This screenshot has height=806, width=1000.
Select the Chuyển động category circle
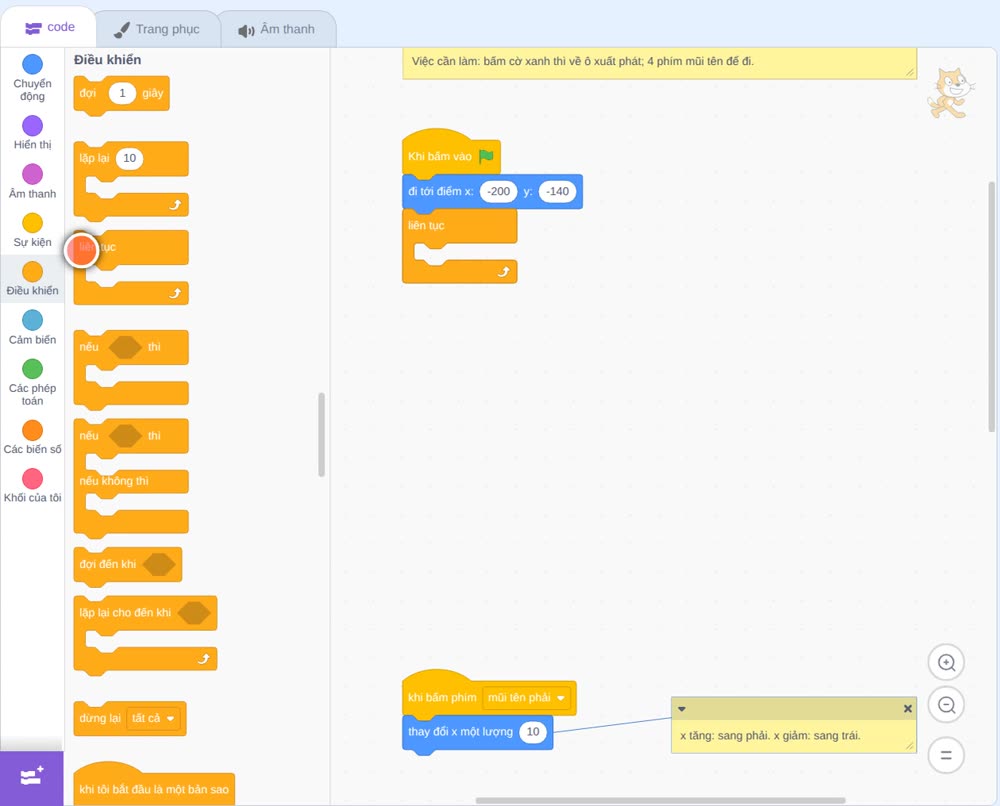coord(33,64)
